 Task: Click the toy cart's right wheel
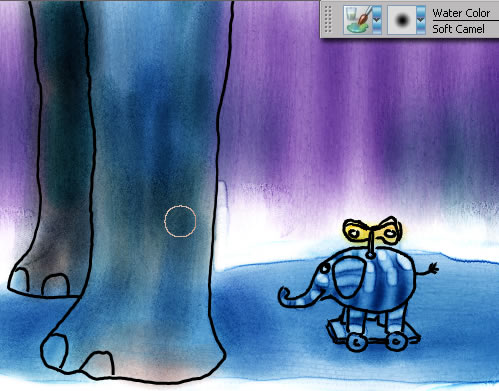396,341
